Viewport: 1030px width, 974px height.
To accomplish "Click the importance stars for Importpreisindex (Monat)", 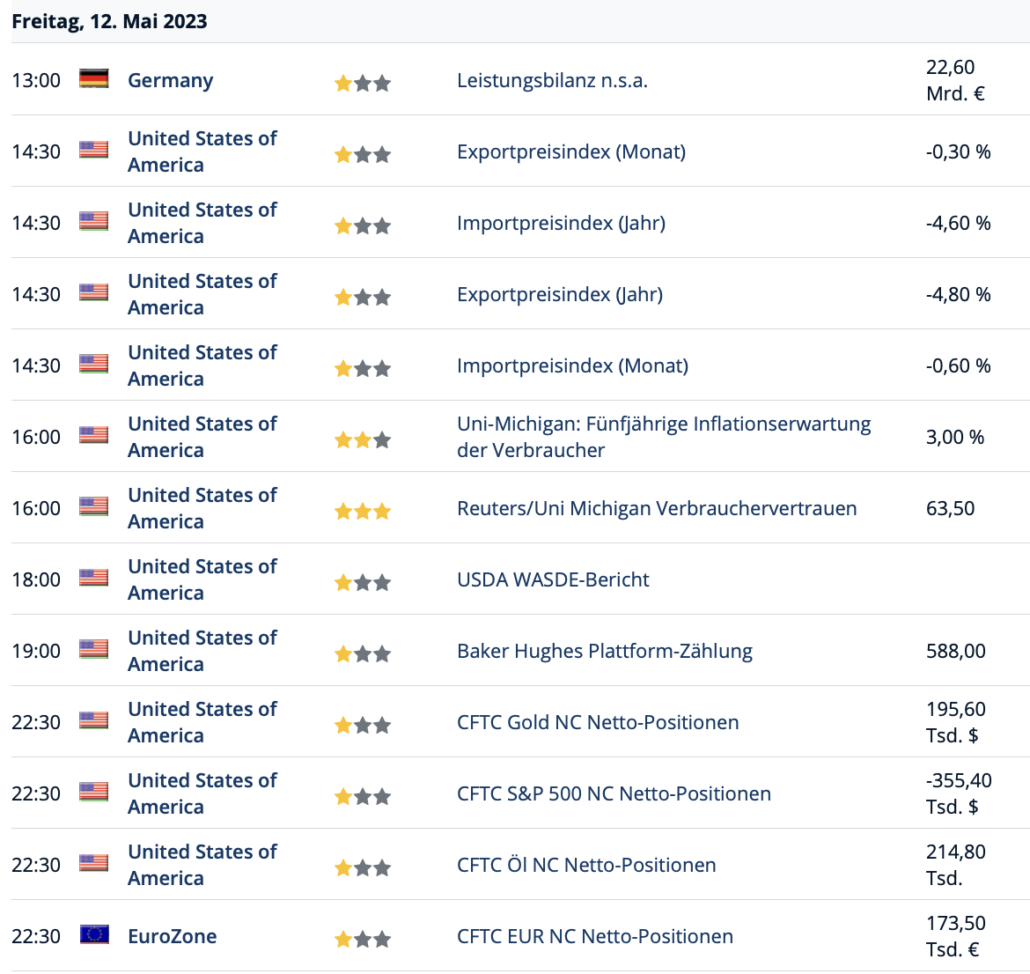I will (363, 369).
